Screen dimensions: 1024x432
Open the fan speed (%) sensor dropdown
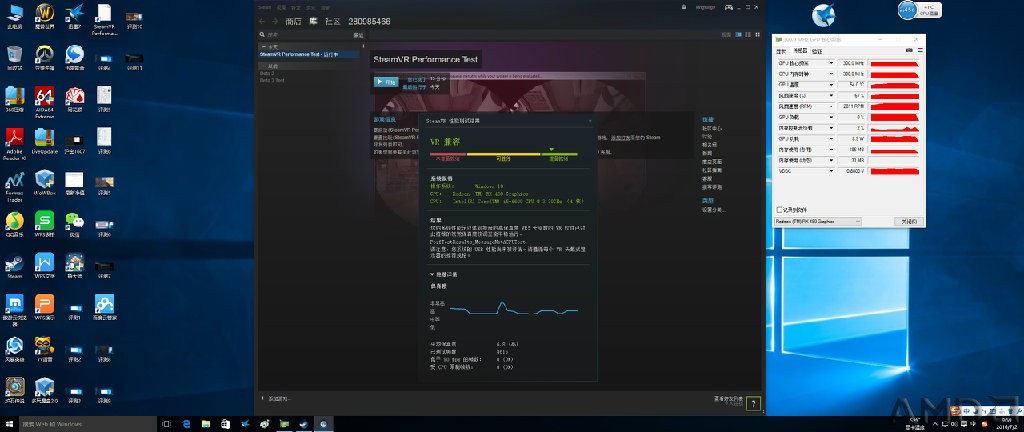click(831, 95)
